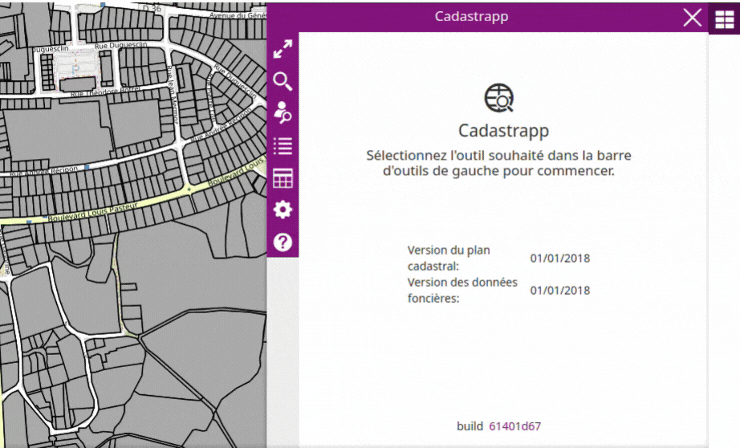
Task: Click the cadastral plan version date 01/01/2018
Action: tap(560, 258)
